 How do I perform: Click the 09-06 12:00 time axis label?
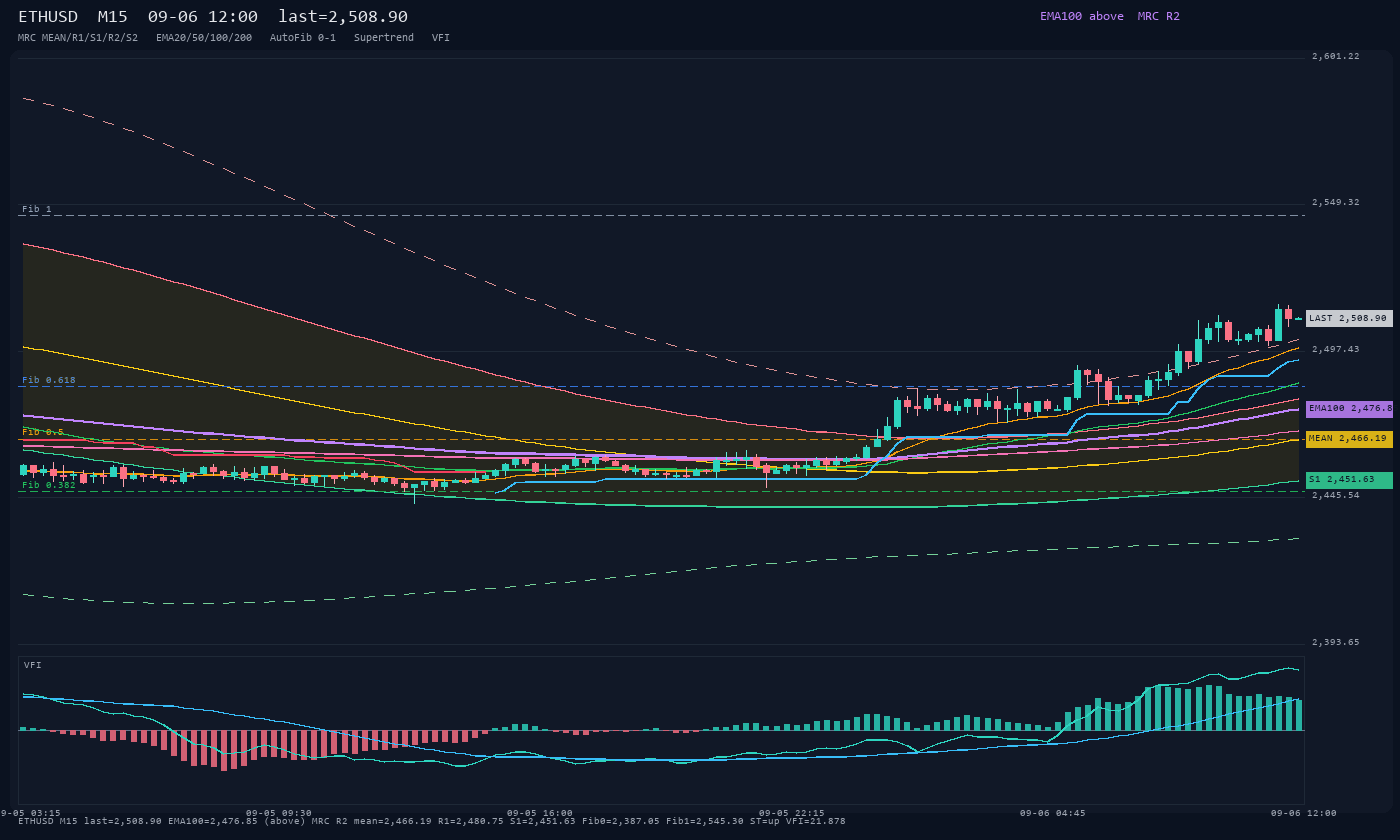point(1304,813)
